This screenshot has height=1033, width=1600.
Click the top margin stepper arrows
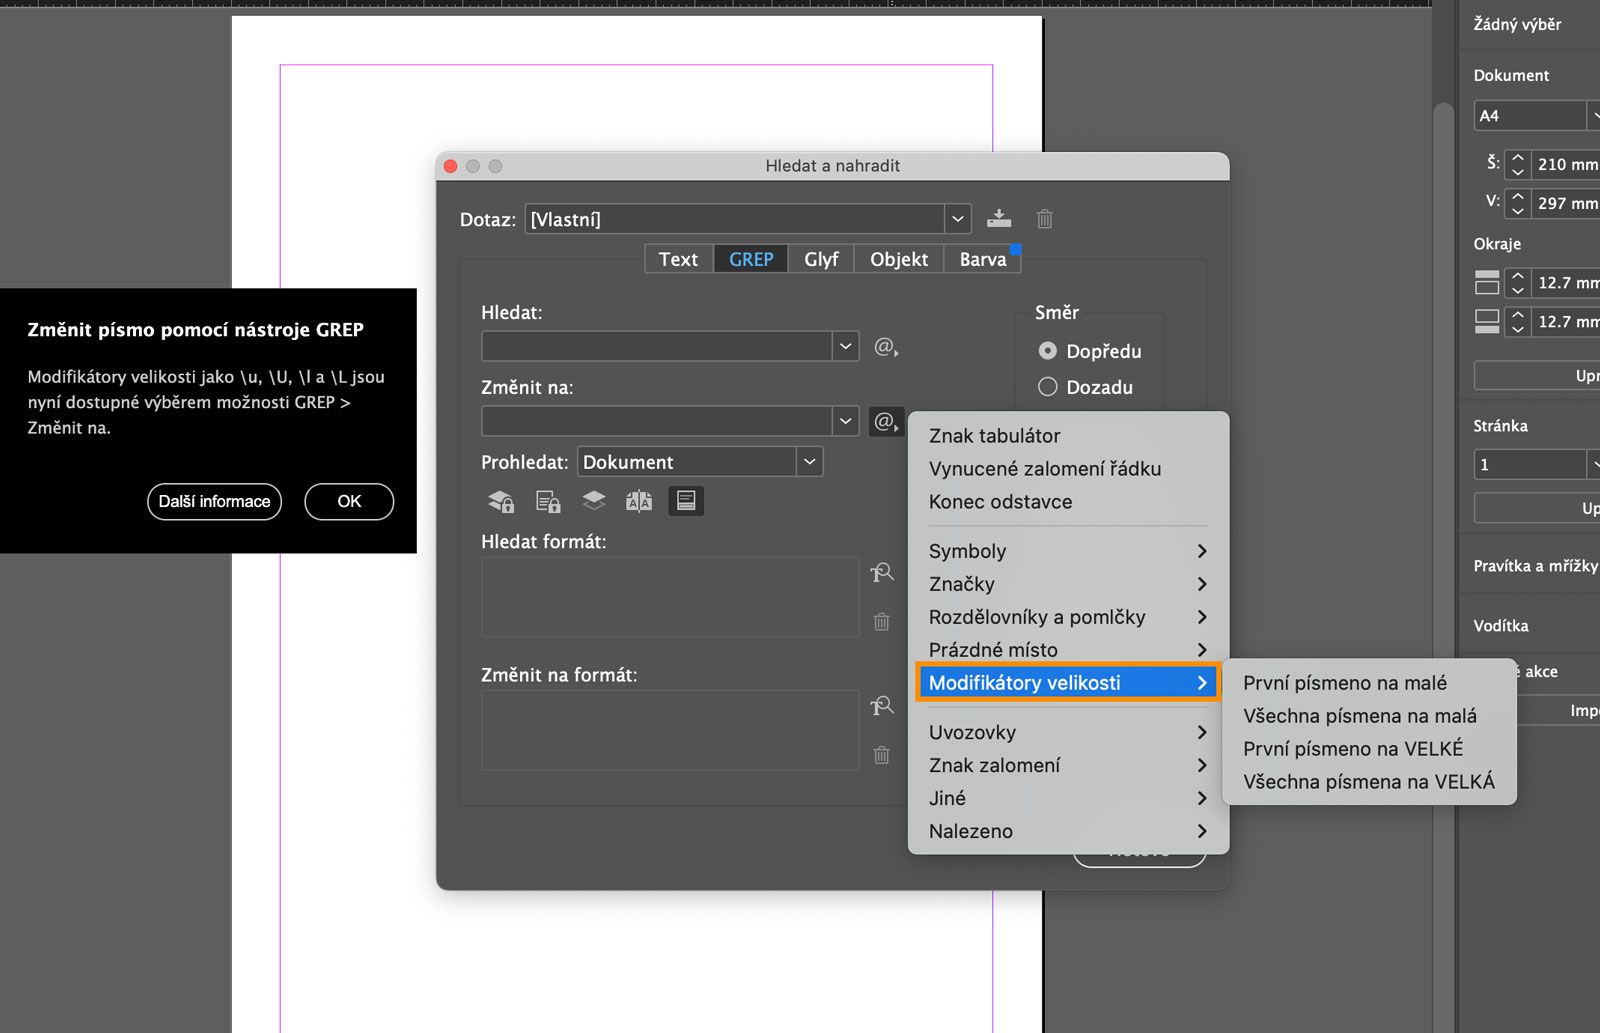1518,282
